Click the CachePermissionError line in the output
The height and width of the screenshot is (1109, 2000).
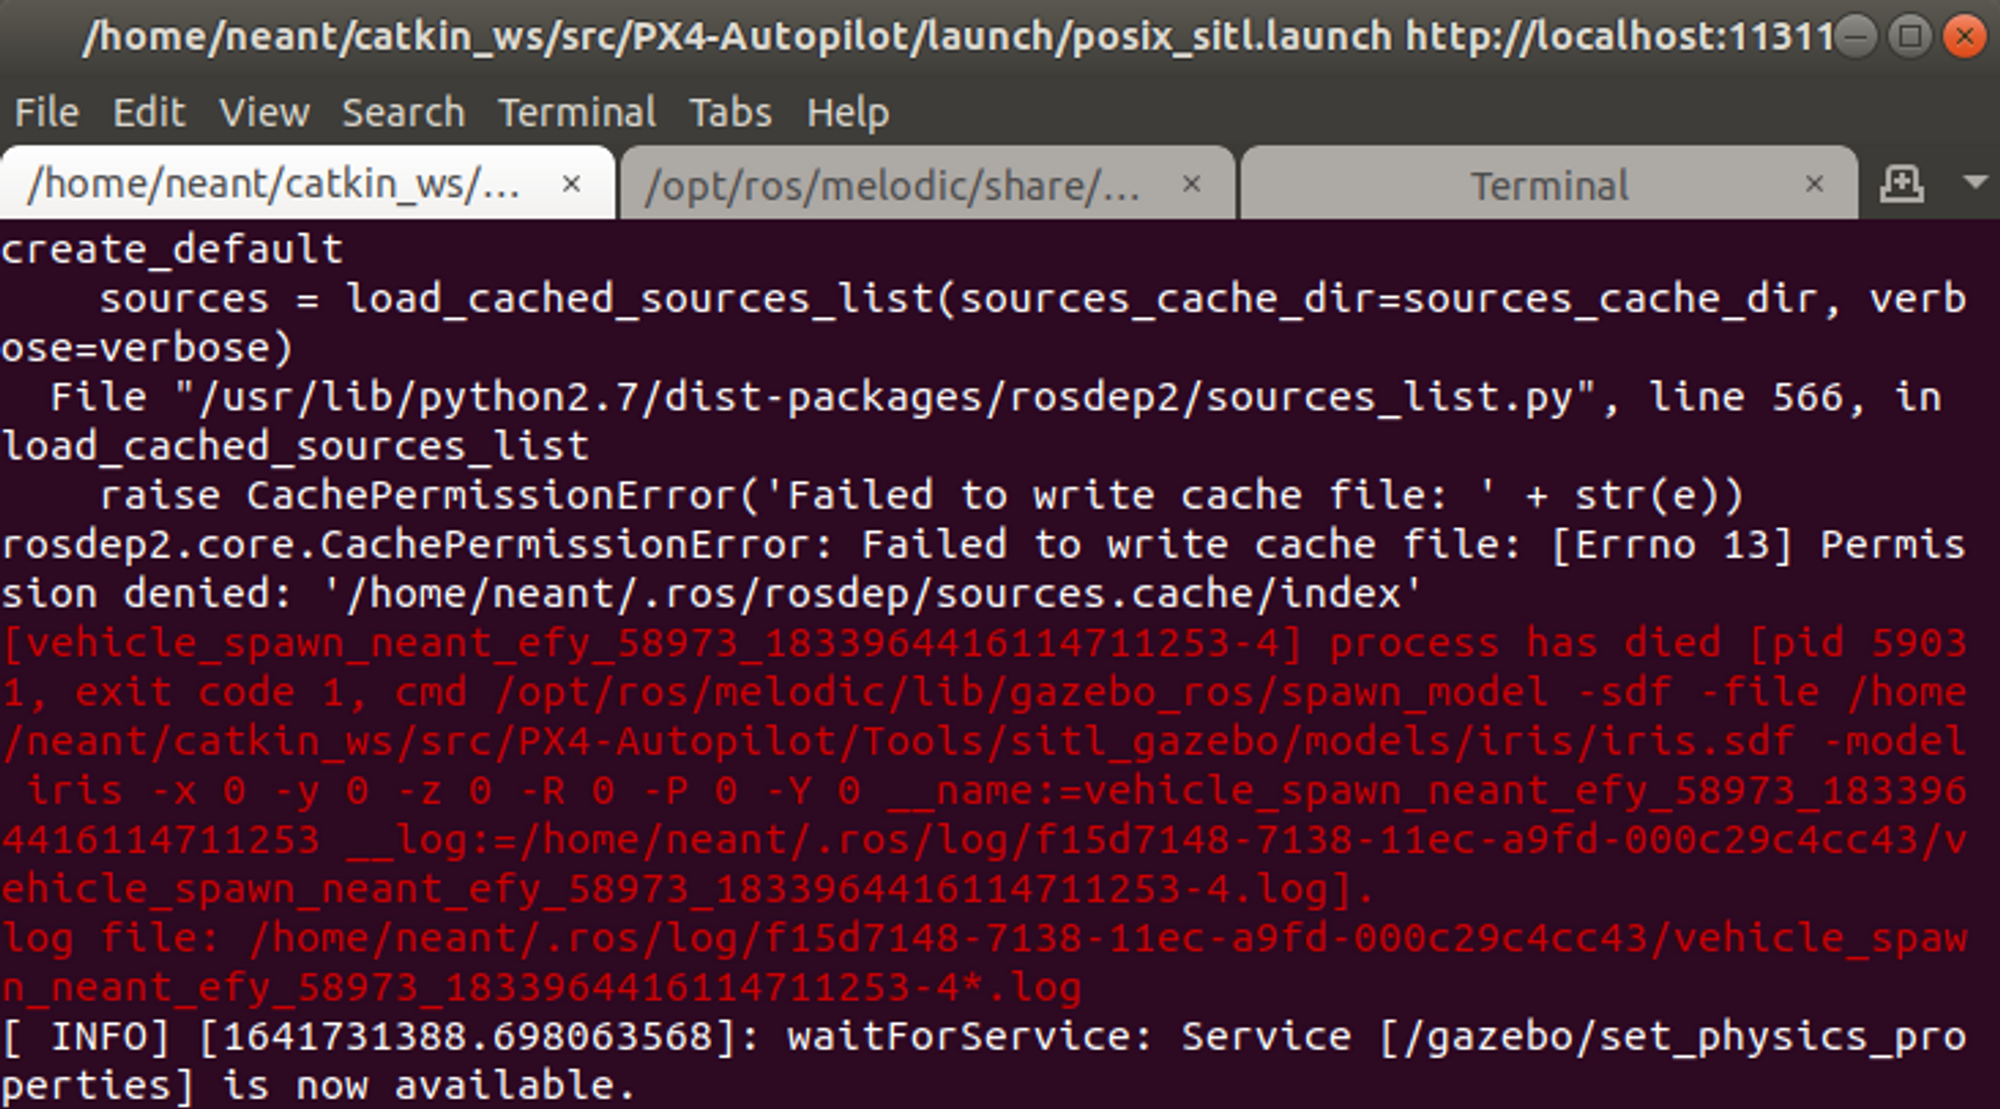click(x=700, y=543)
